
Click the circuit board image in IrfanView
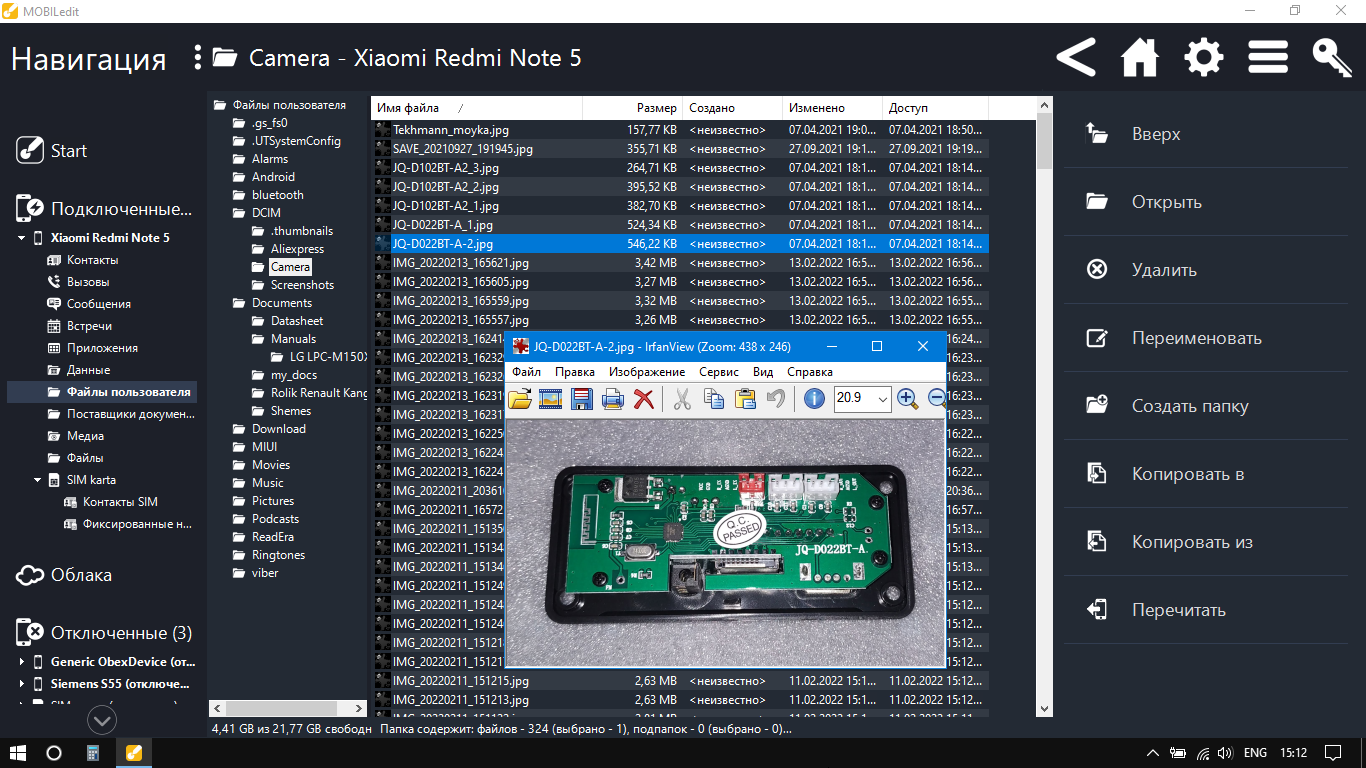[x=726, y=541]
